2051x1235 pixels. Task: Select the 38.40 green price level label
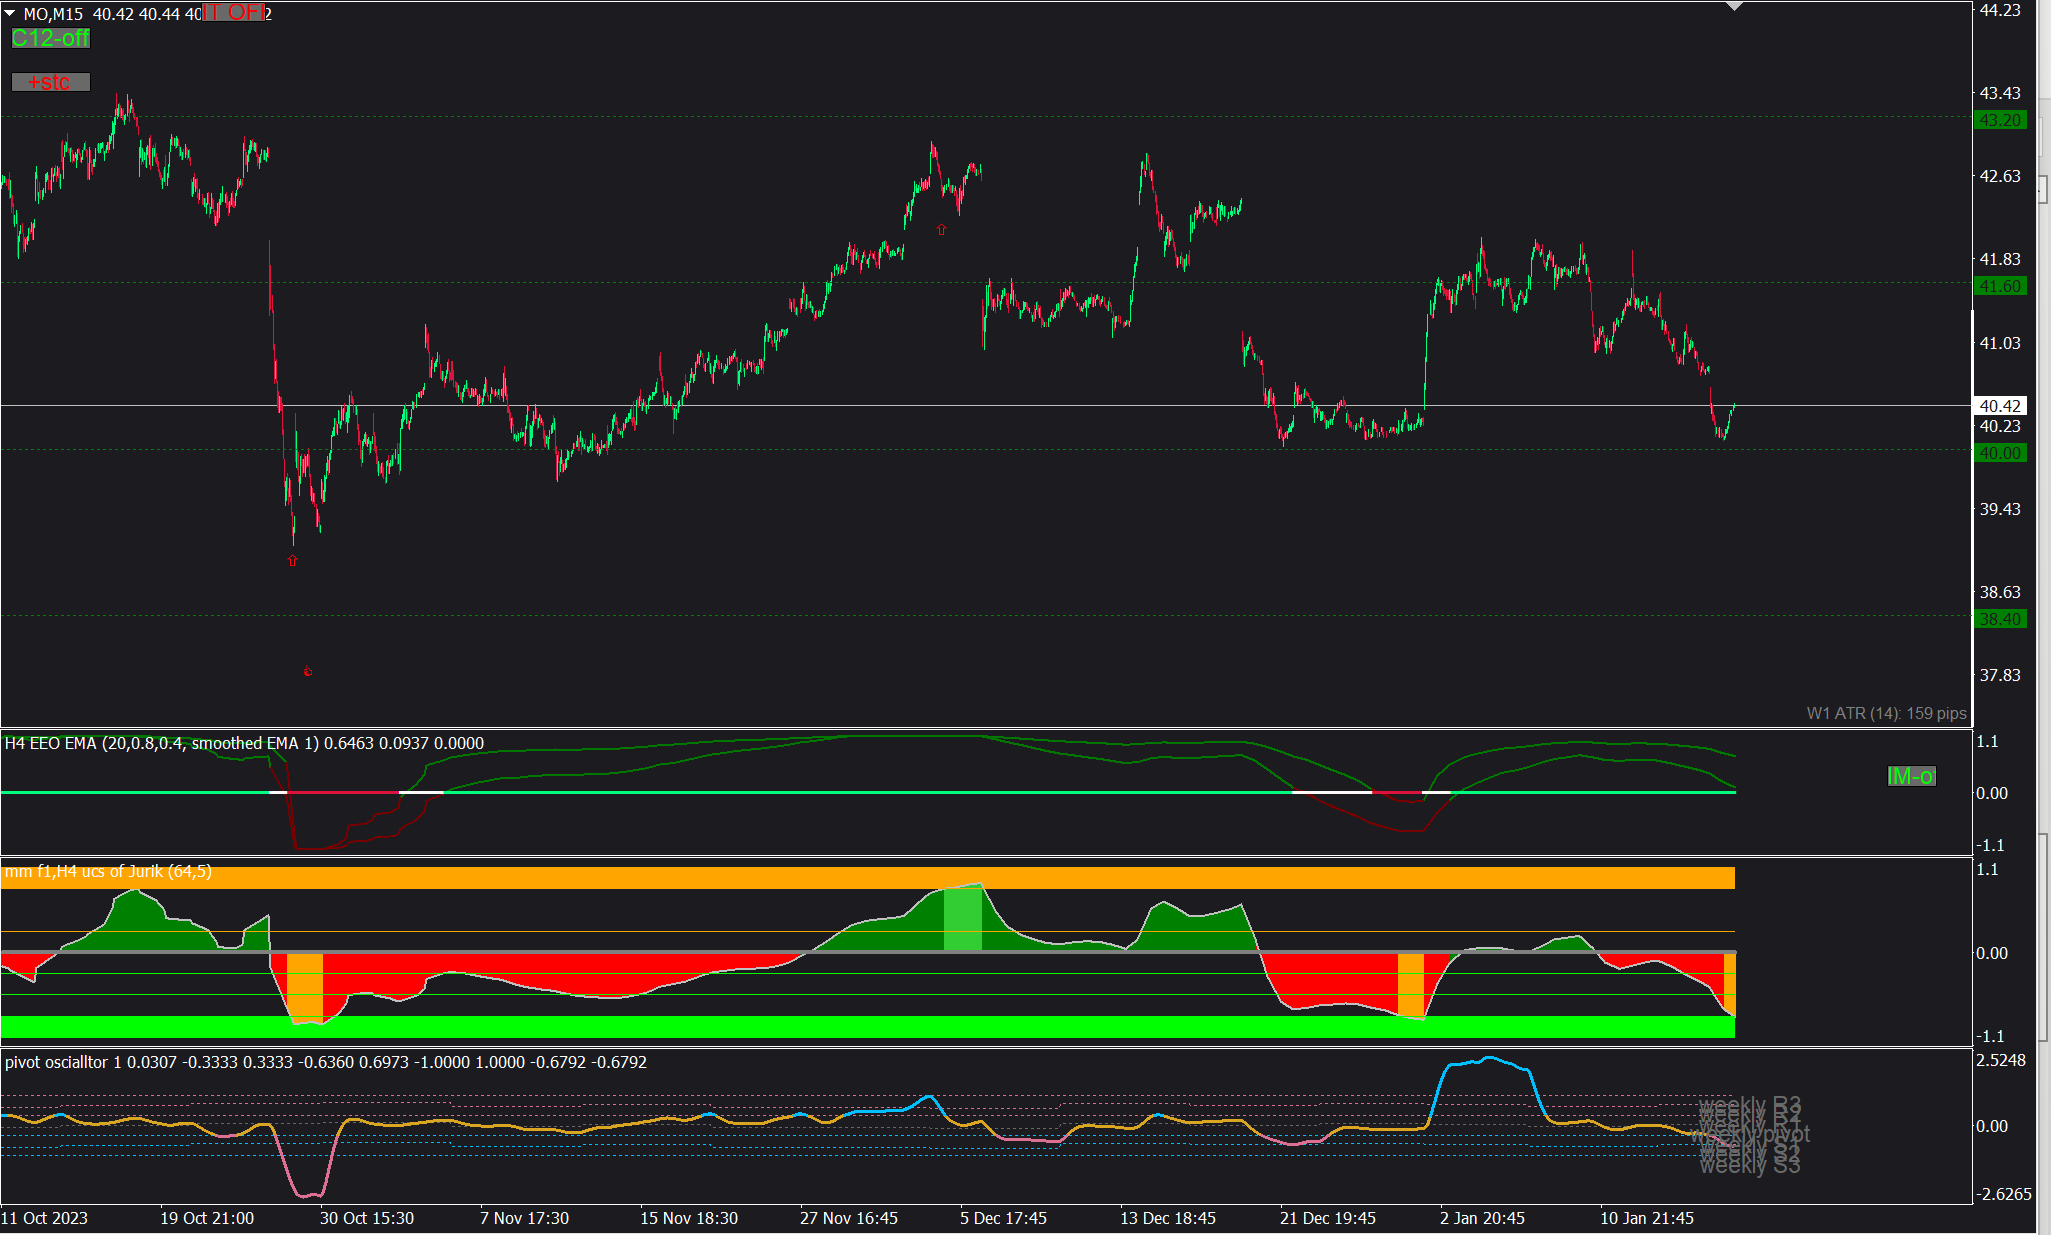coord(2000,619)
